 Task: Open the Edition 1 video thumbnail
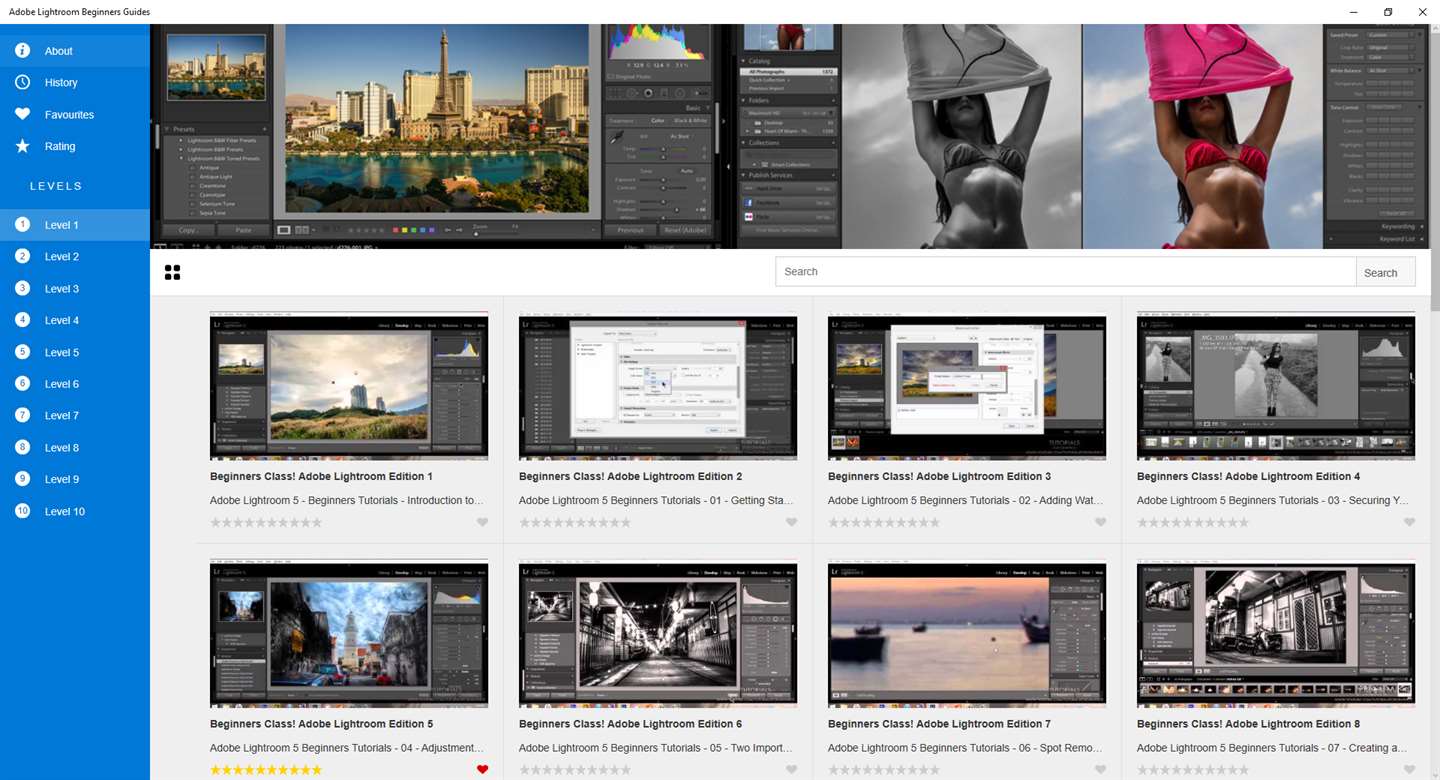coord(349,386)
